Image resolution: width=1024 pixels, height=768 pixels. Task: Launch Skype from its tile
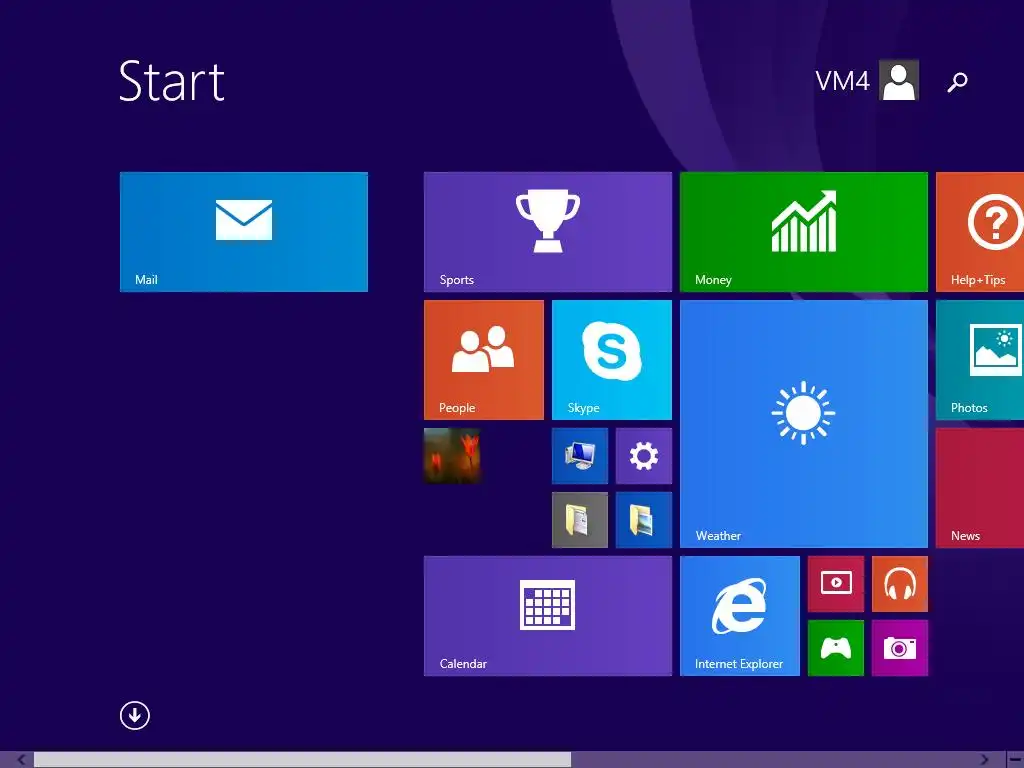(x=611, y=360)
